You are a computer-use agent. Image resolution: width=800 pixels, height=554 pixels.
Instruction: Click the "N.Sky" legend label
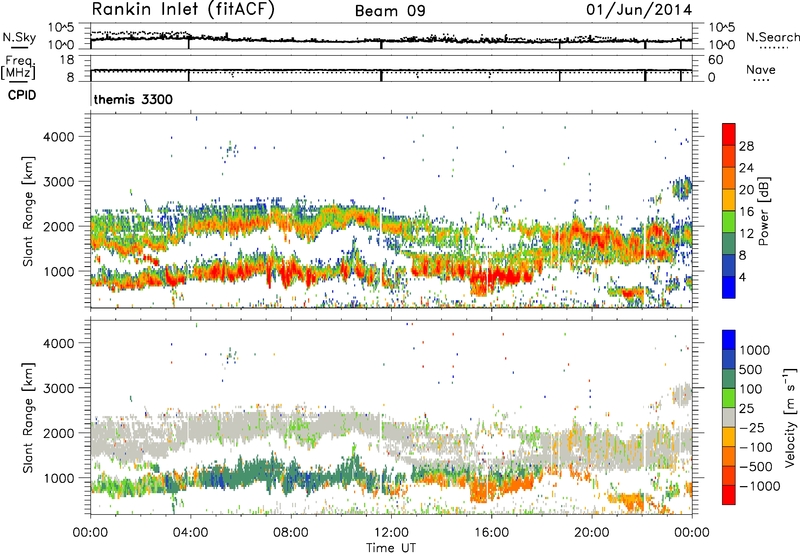[x=19, y=37]
